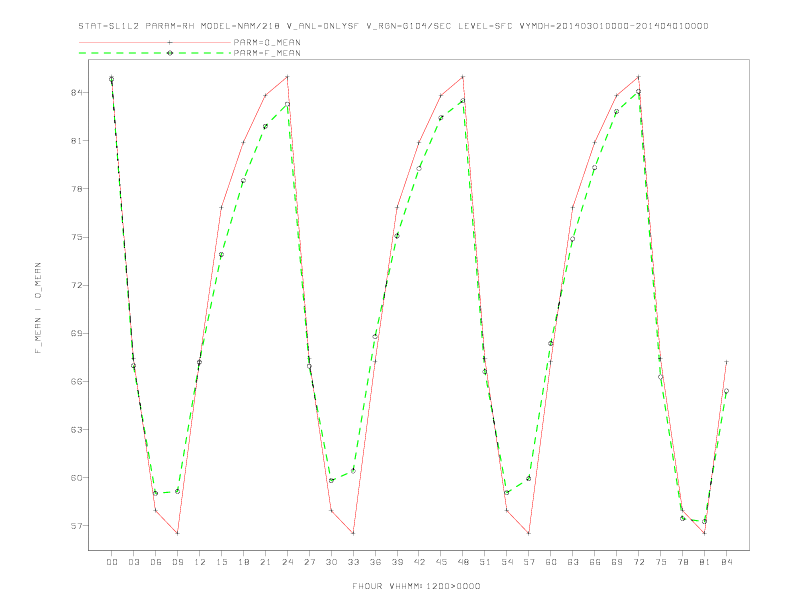Click forecast hour 45 on the horizontal axis
Viewport: 792px width, 612px height.
441,562
